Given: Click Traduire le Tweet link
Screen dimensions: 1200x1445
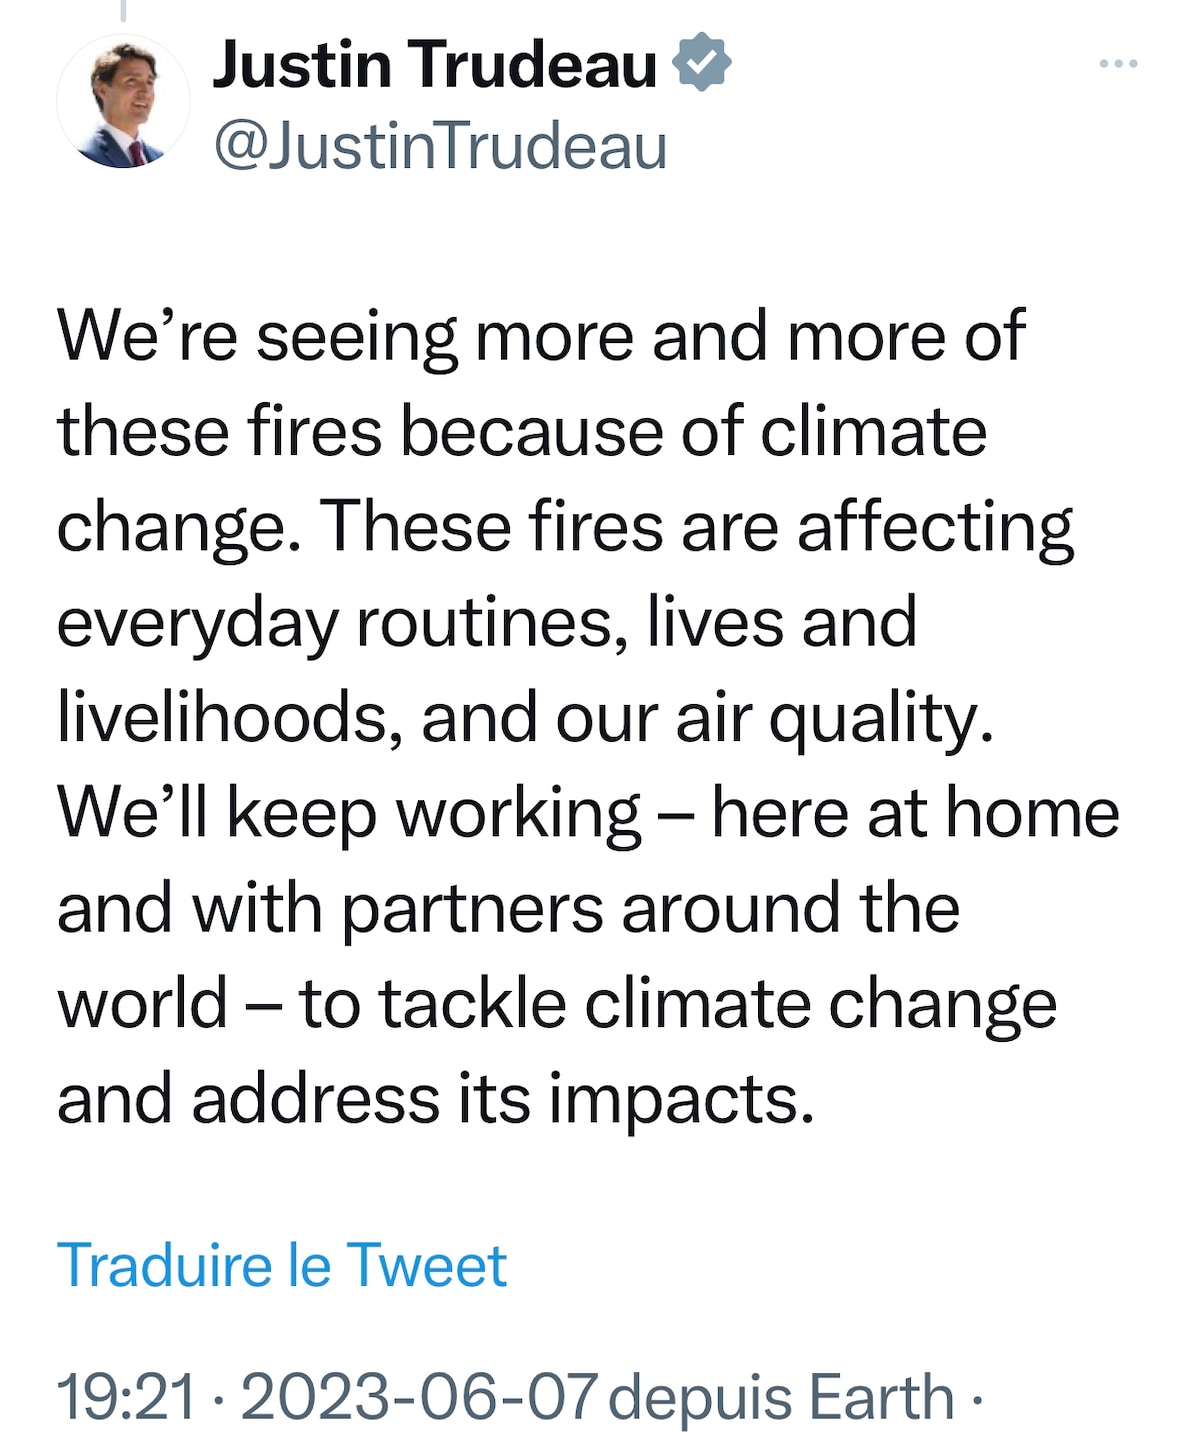Looking at the screenshot, I should click(x=282, y=1265).
